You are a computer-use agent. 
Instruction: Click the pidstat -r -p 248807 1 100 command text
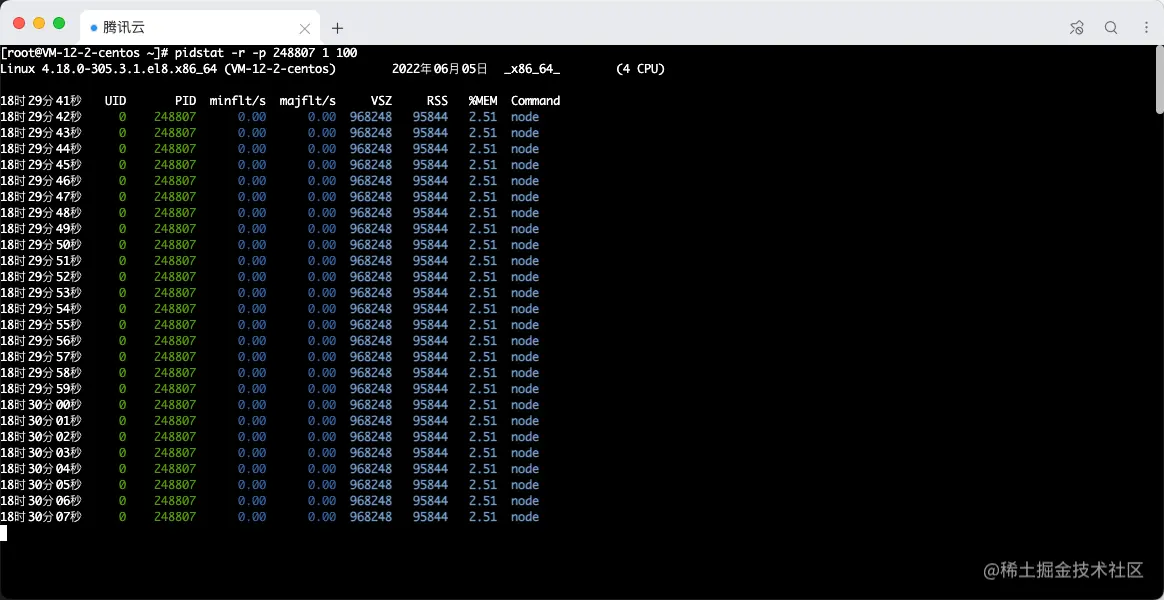(x=267, y=53)
